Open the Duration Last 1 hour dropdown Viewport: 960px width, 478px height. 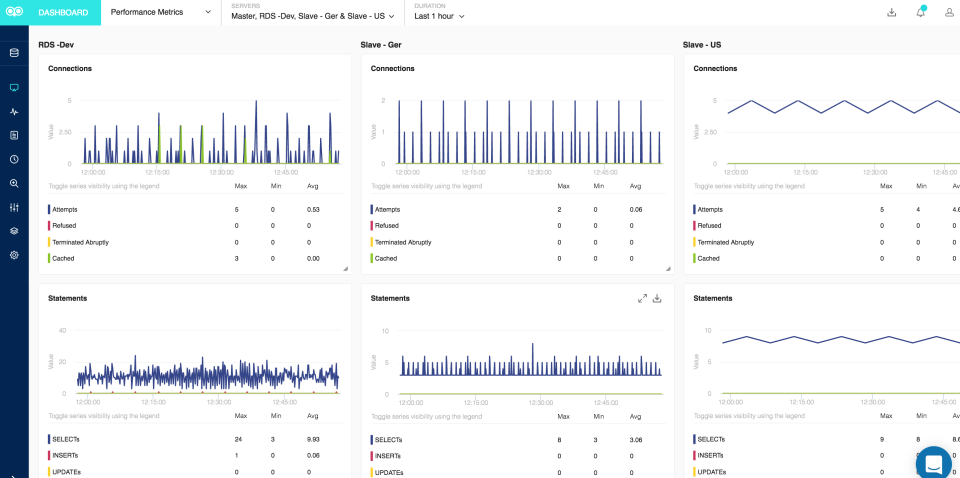click(x=440, y=16)
